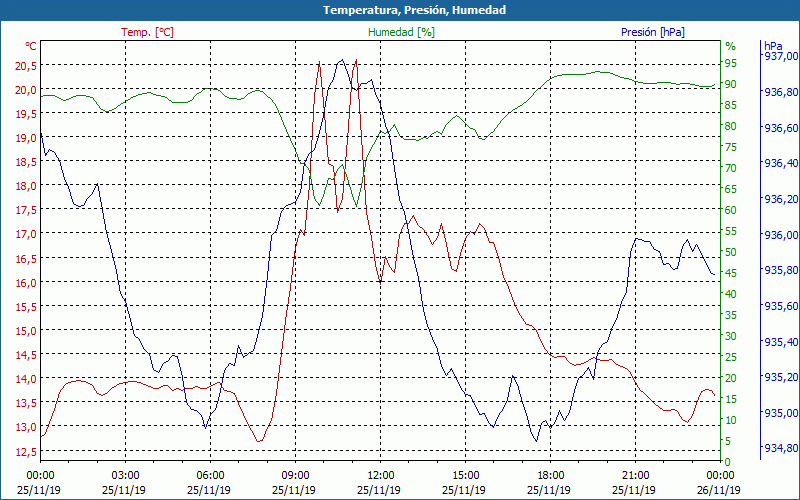Click the 65 humidity axis value
This screenshot has height=500, width=800.
(x=731, y=189)
